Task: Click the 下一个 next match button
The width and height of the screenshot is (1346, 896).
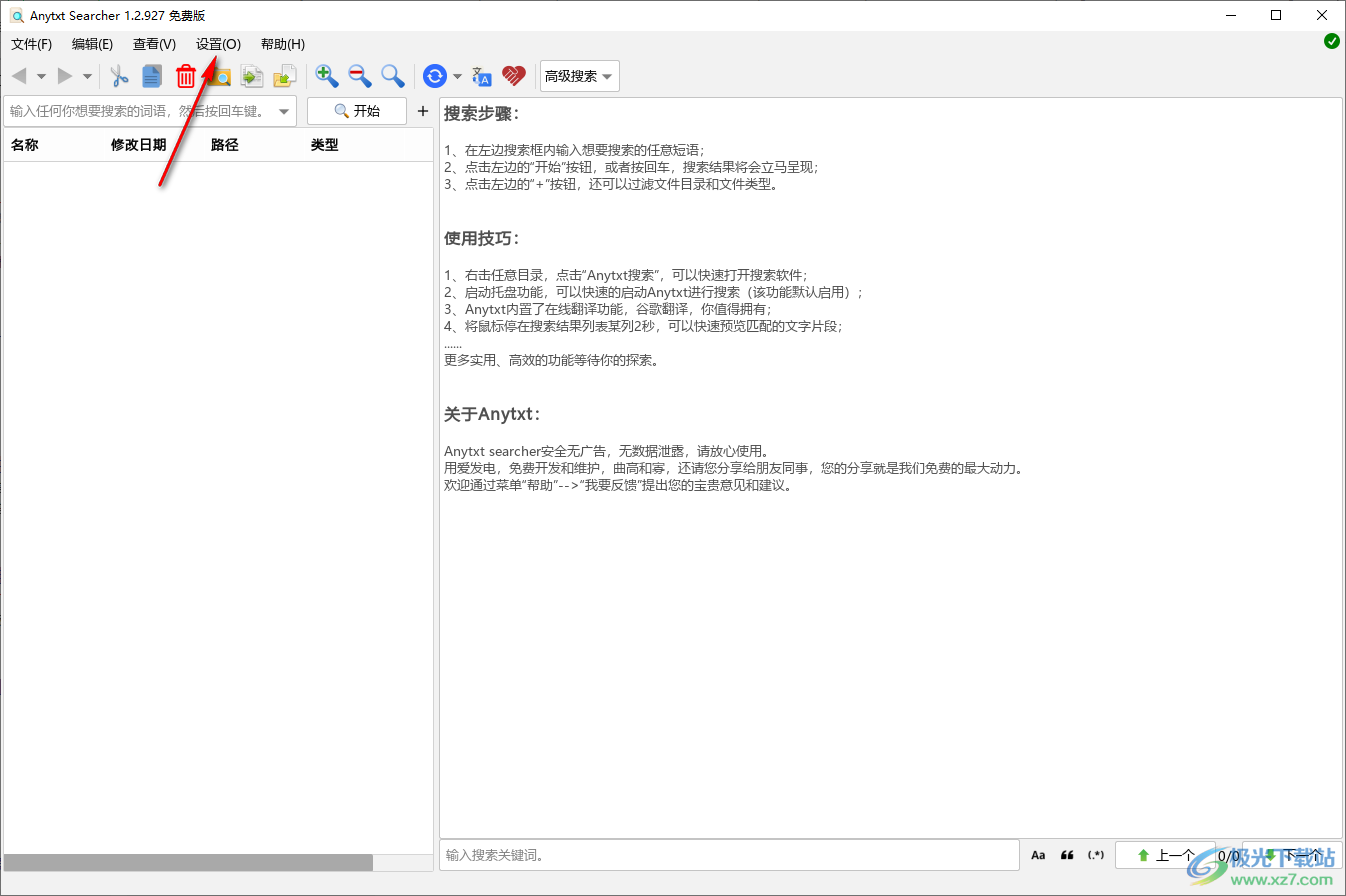Action: [1292, 855]
